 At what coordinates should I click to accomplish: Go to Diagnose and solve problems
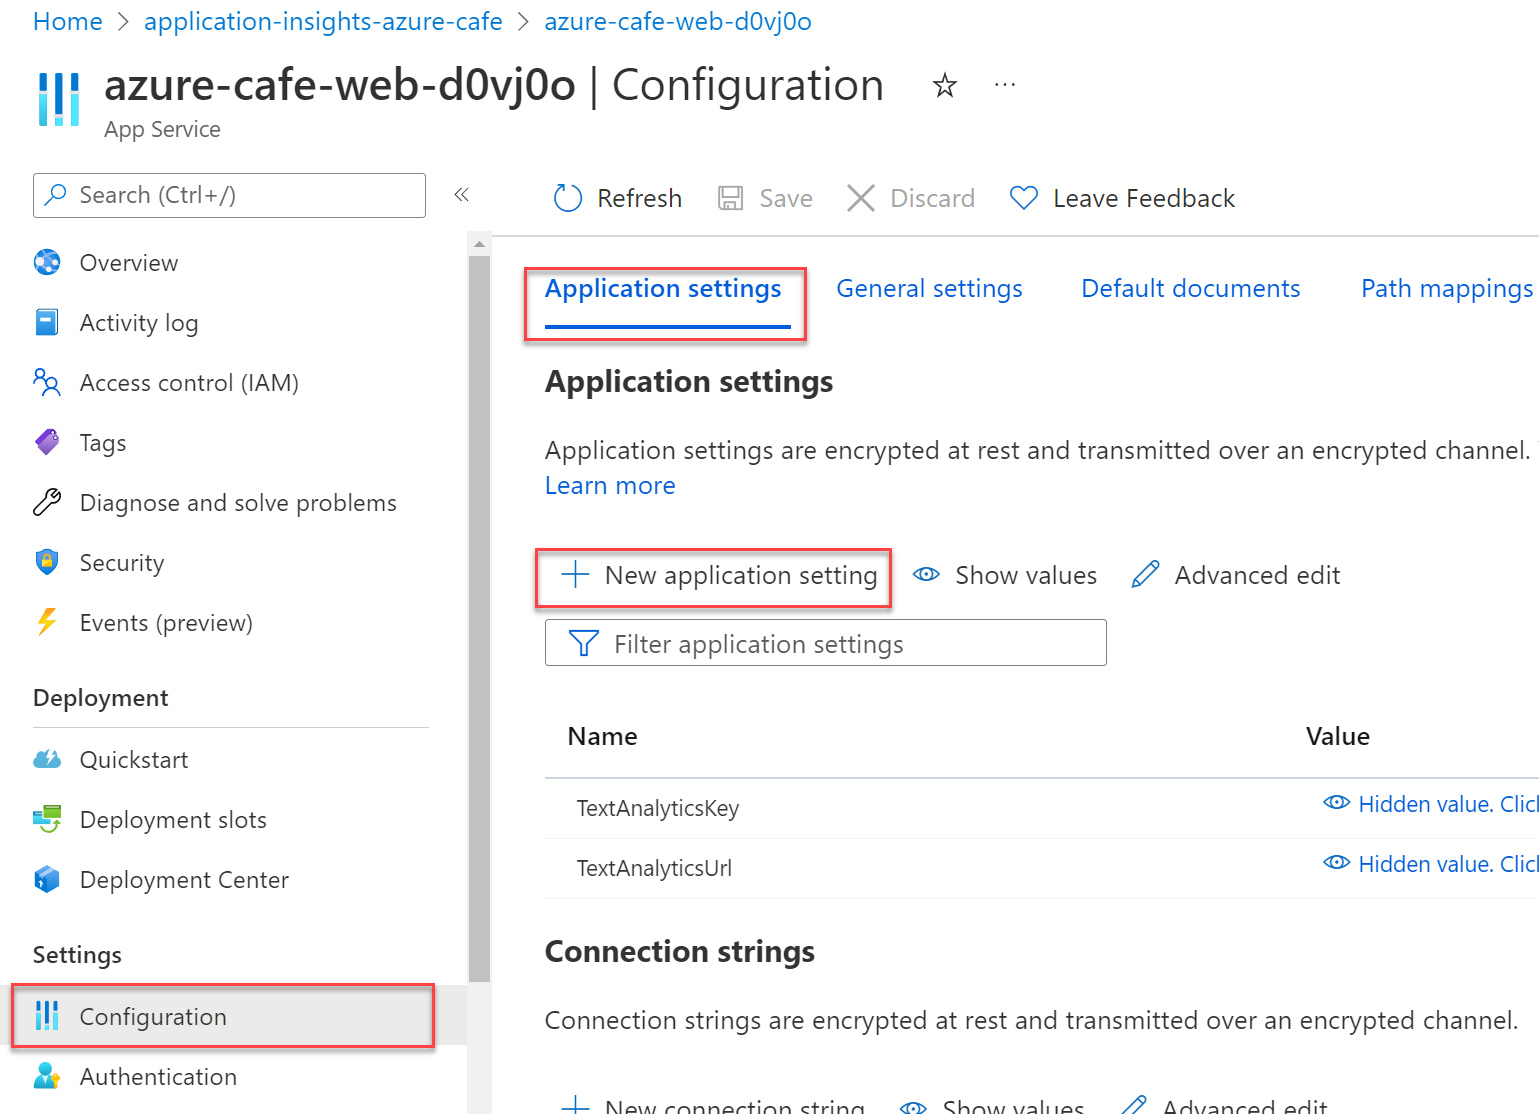point(237,503)
